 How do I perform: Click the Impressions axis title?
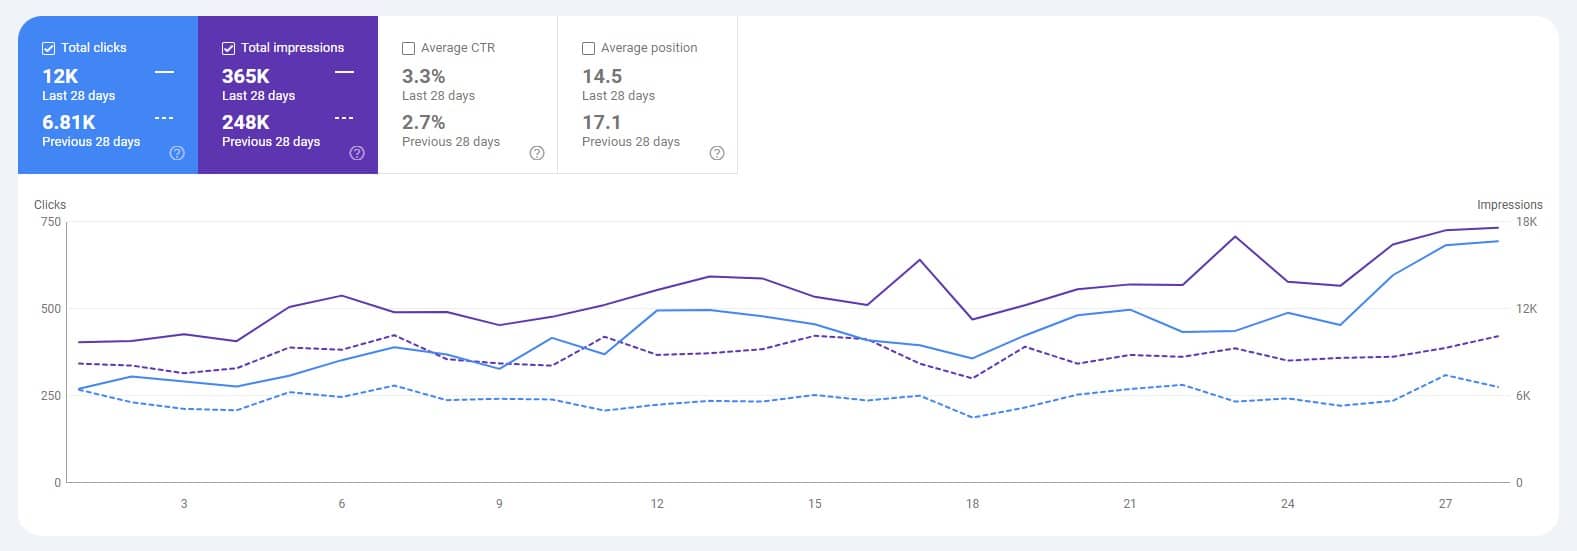pyautogui.click(x=1510, y=205)
